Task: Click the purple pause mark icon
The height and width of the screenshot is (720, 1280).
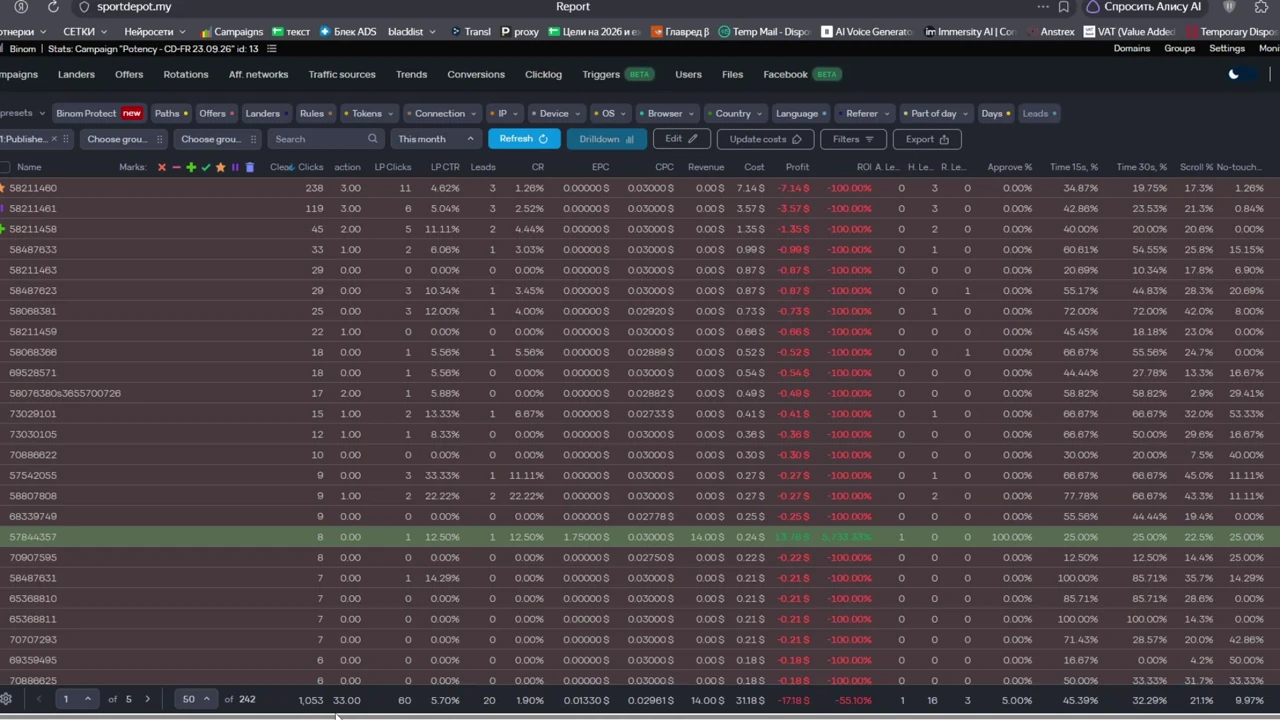Action: [235, 167]
